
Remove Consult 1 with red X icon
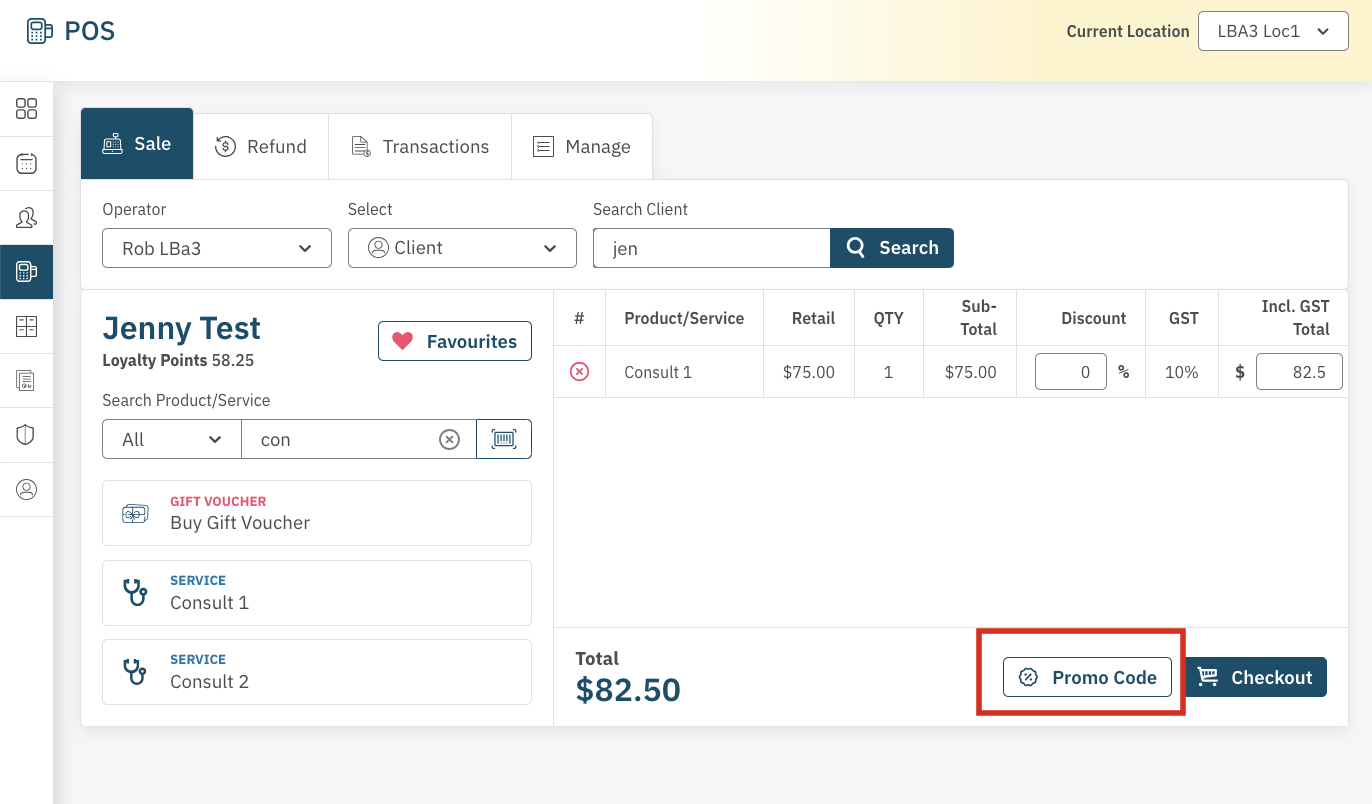(579, 372)
